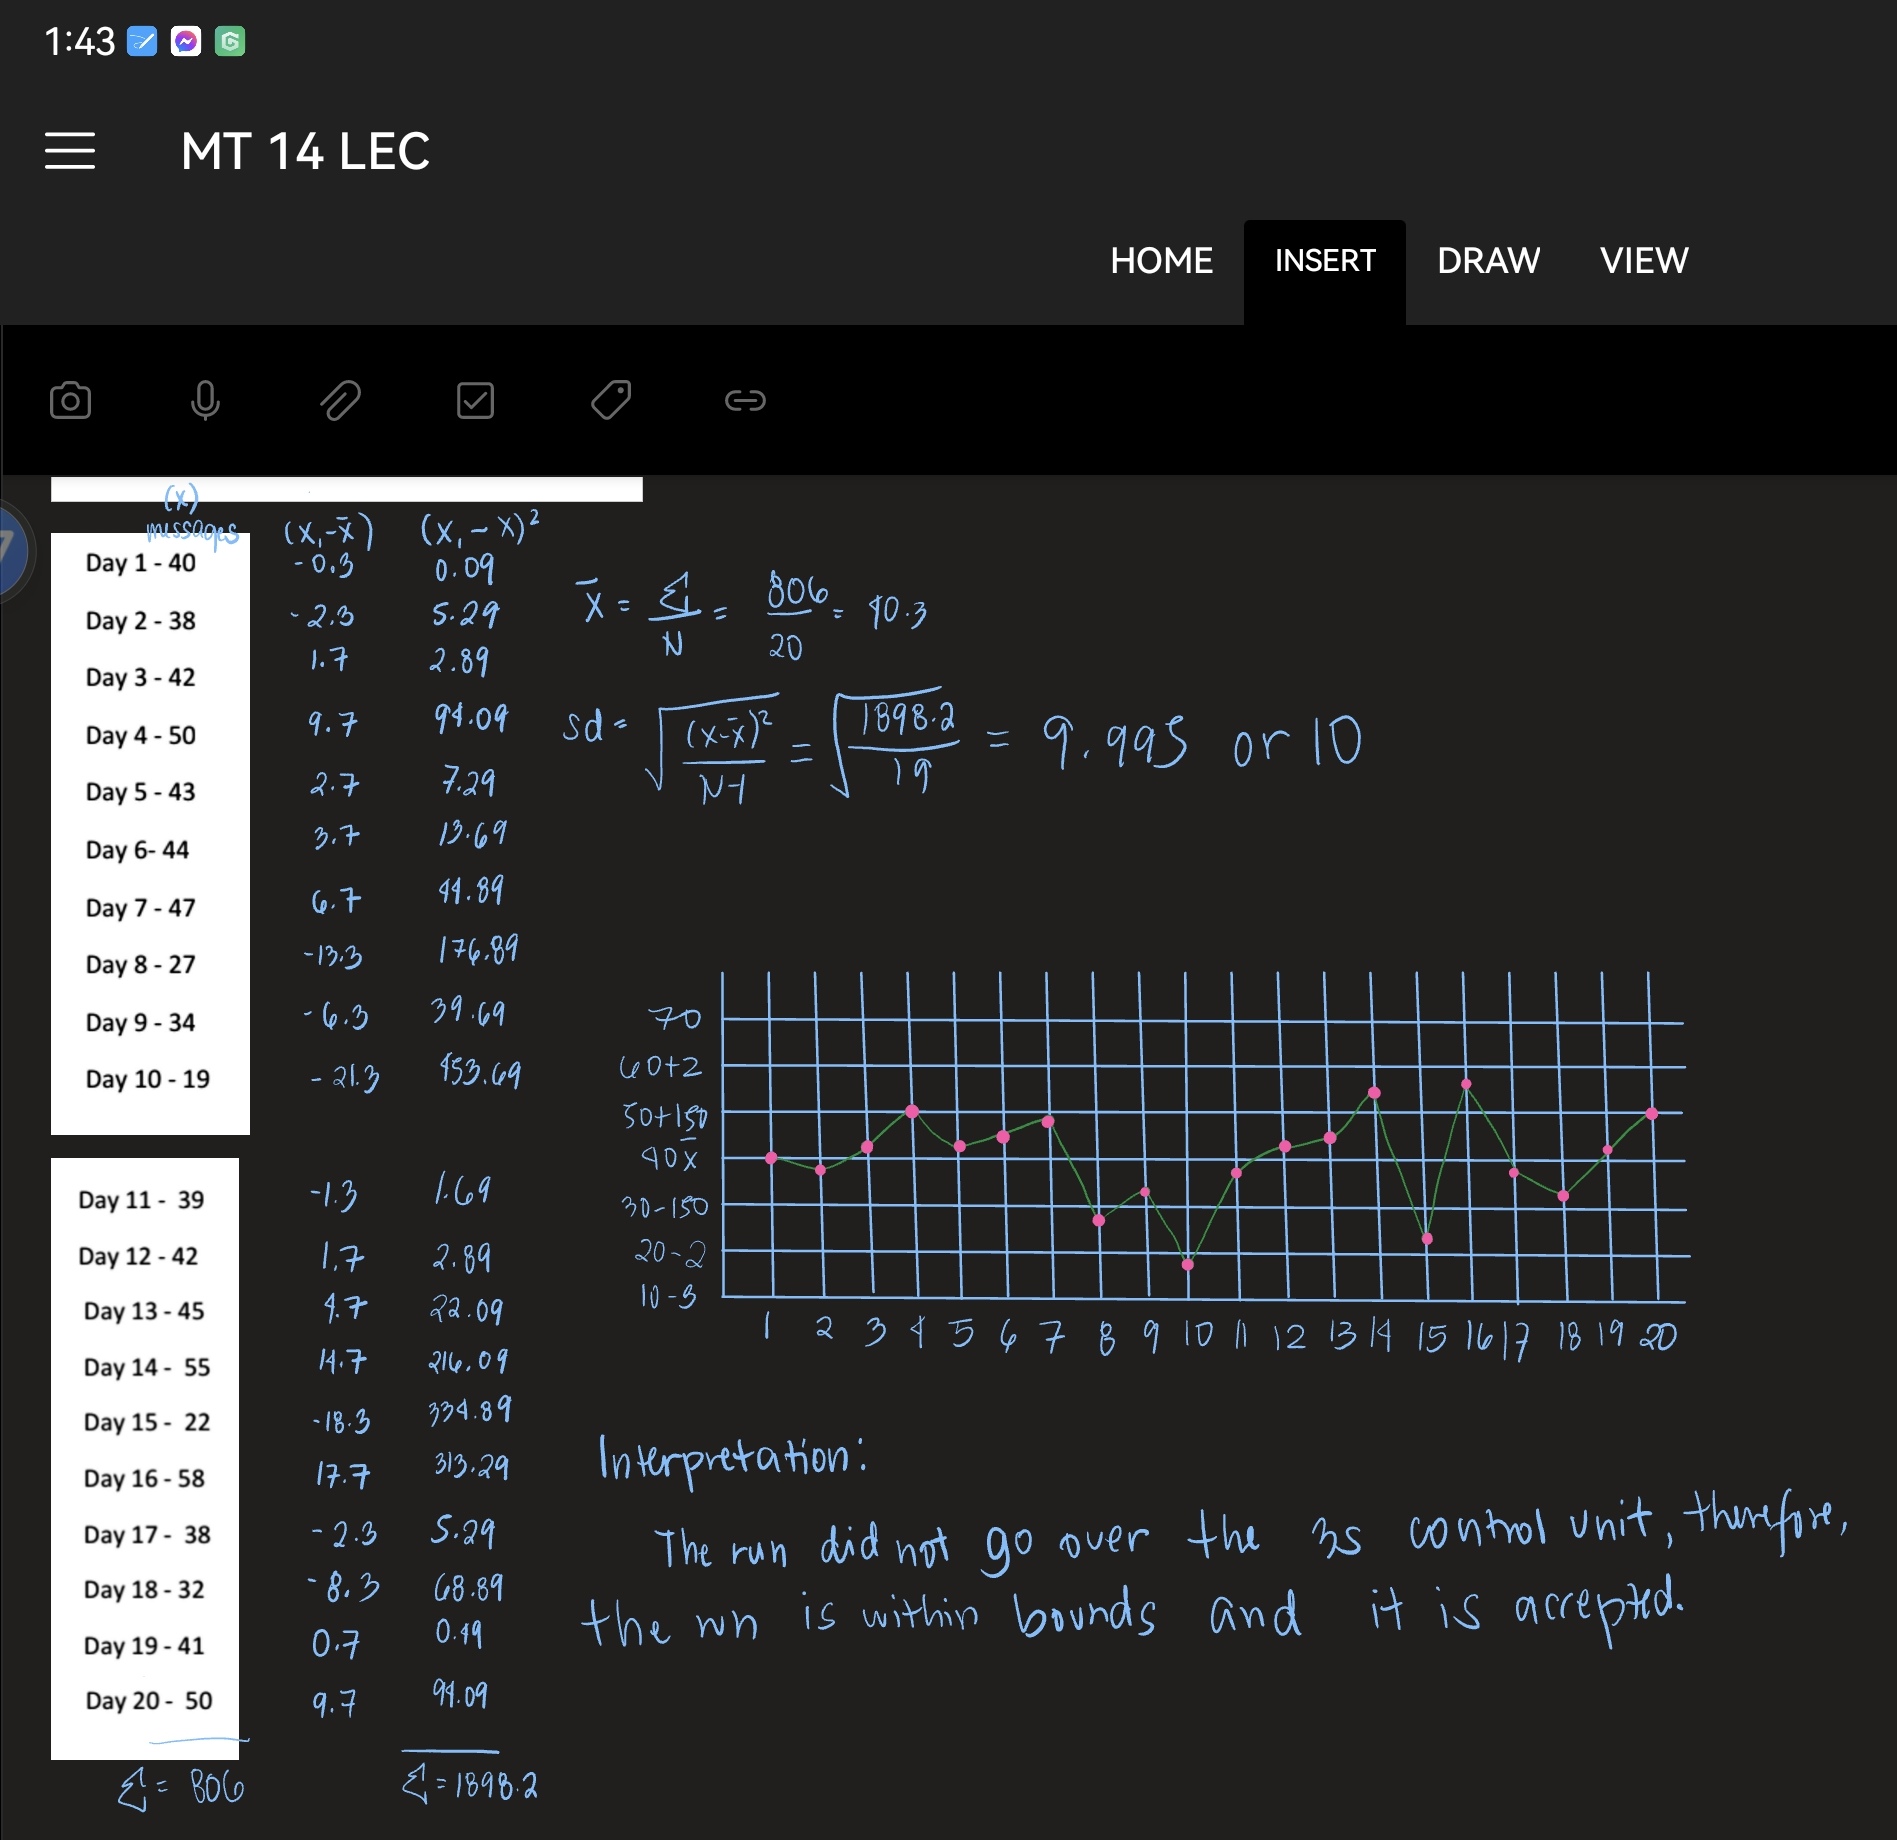Tap the green notification icon in status bar
Screen dimensions: 1897x1840
[230, 41]
